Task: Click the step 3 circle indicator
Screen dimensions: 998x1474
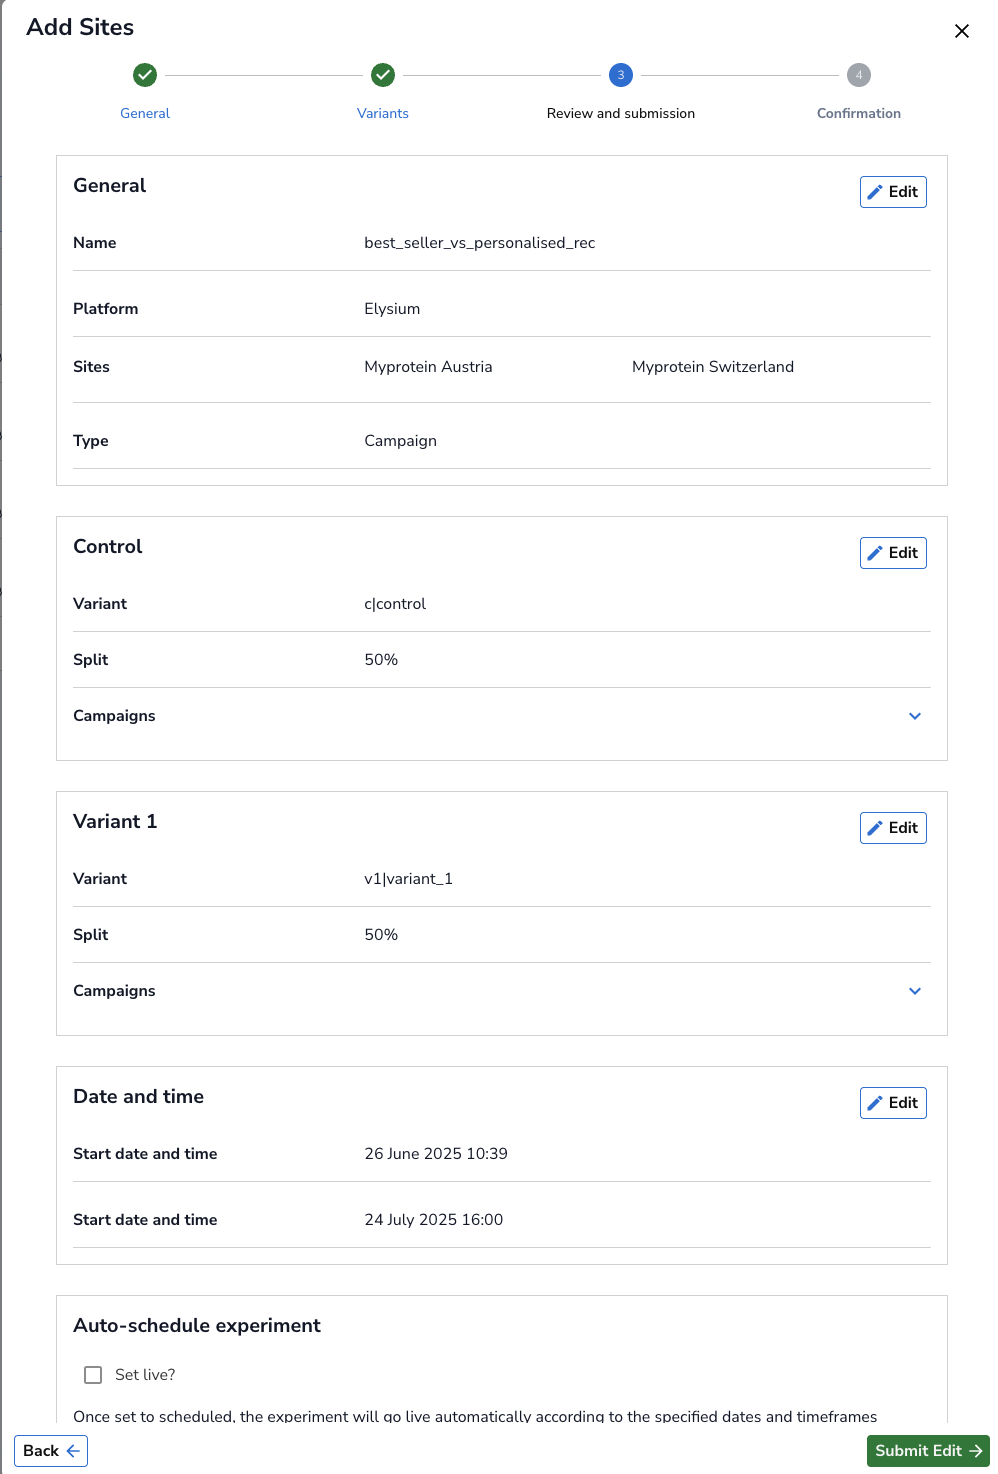Action: [x=621, y=75]
